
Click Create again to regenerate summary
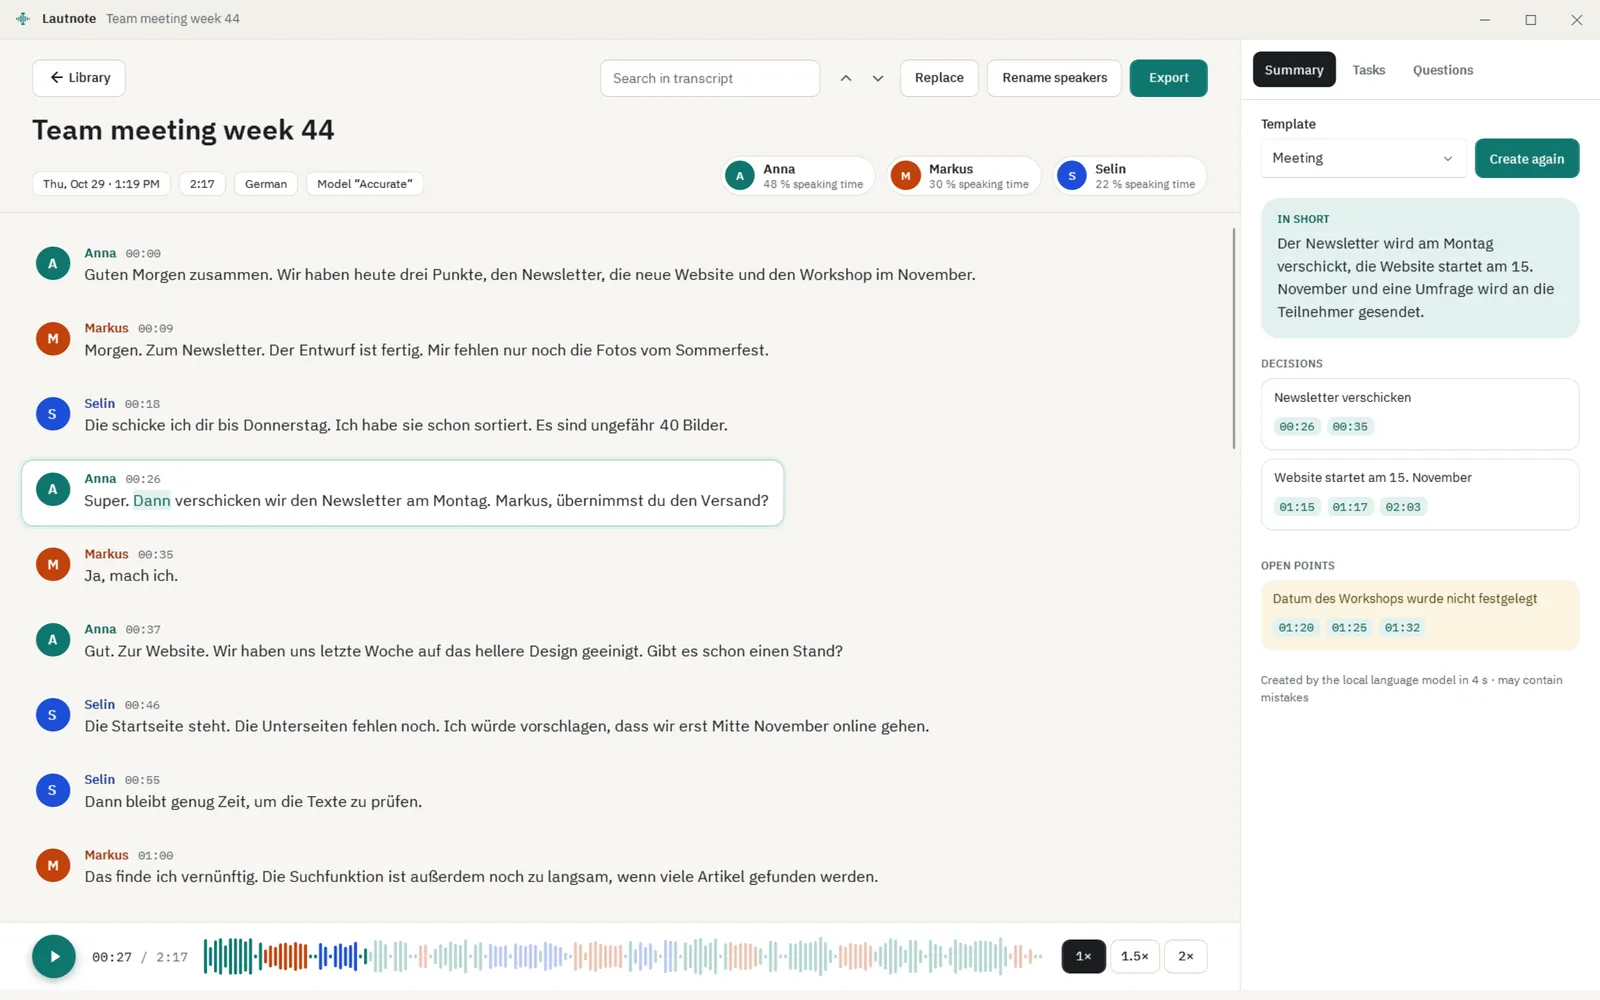(1527, 158)
